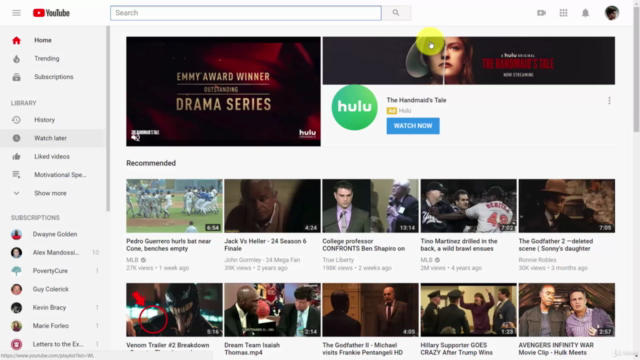Screen dimensions: 640x360
Task: Open Subscriptions in sidebar
Action: 53,77
